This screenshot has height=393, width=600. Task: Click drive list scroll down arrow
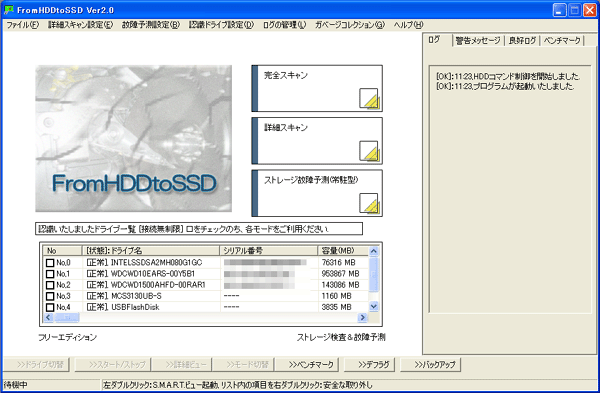click(x=374, y=307)
